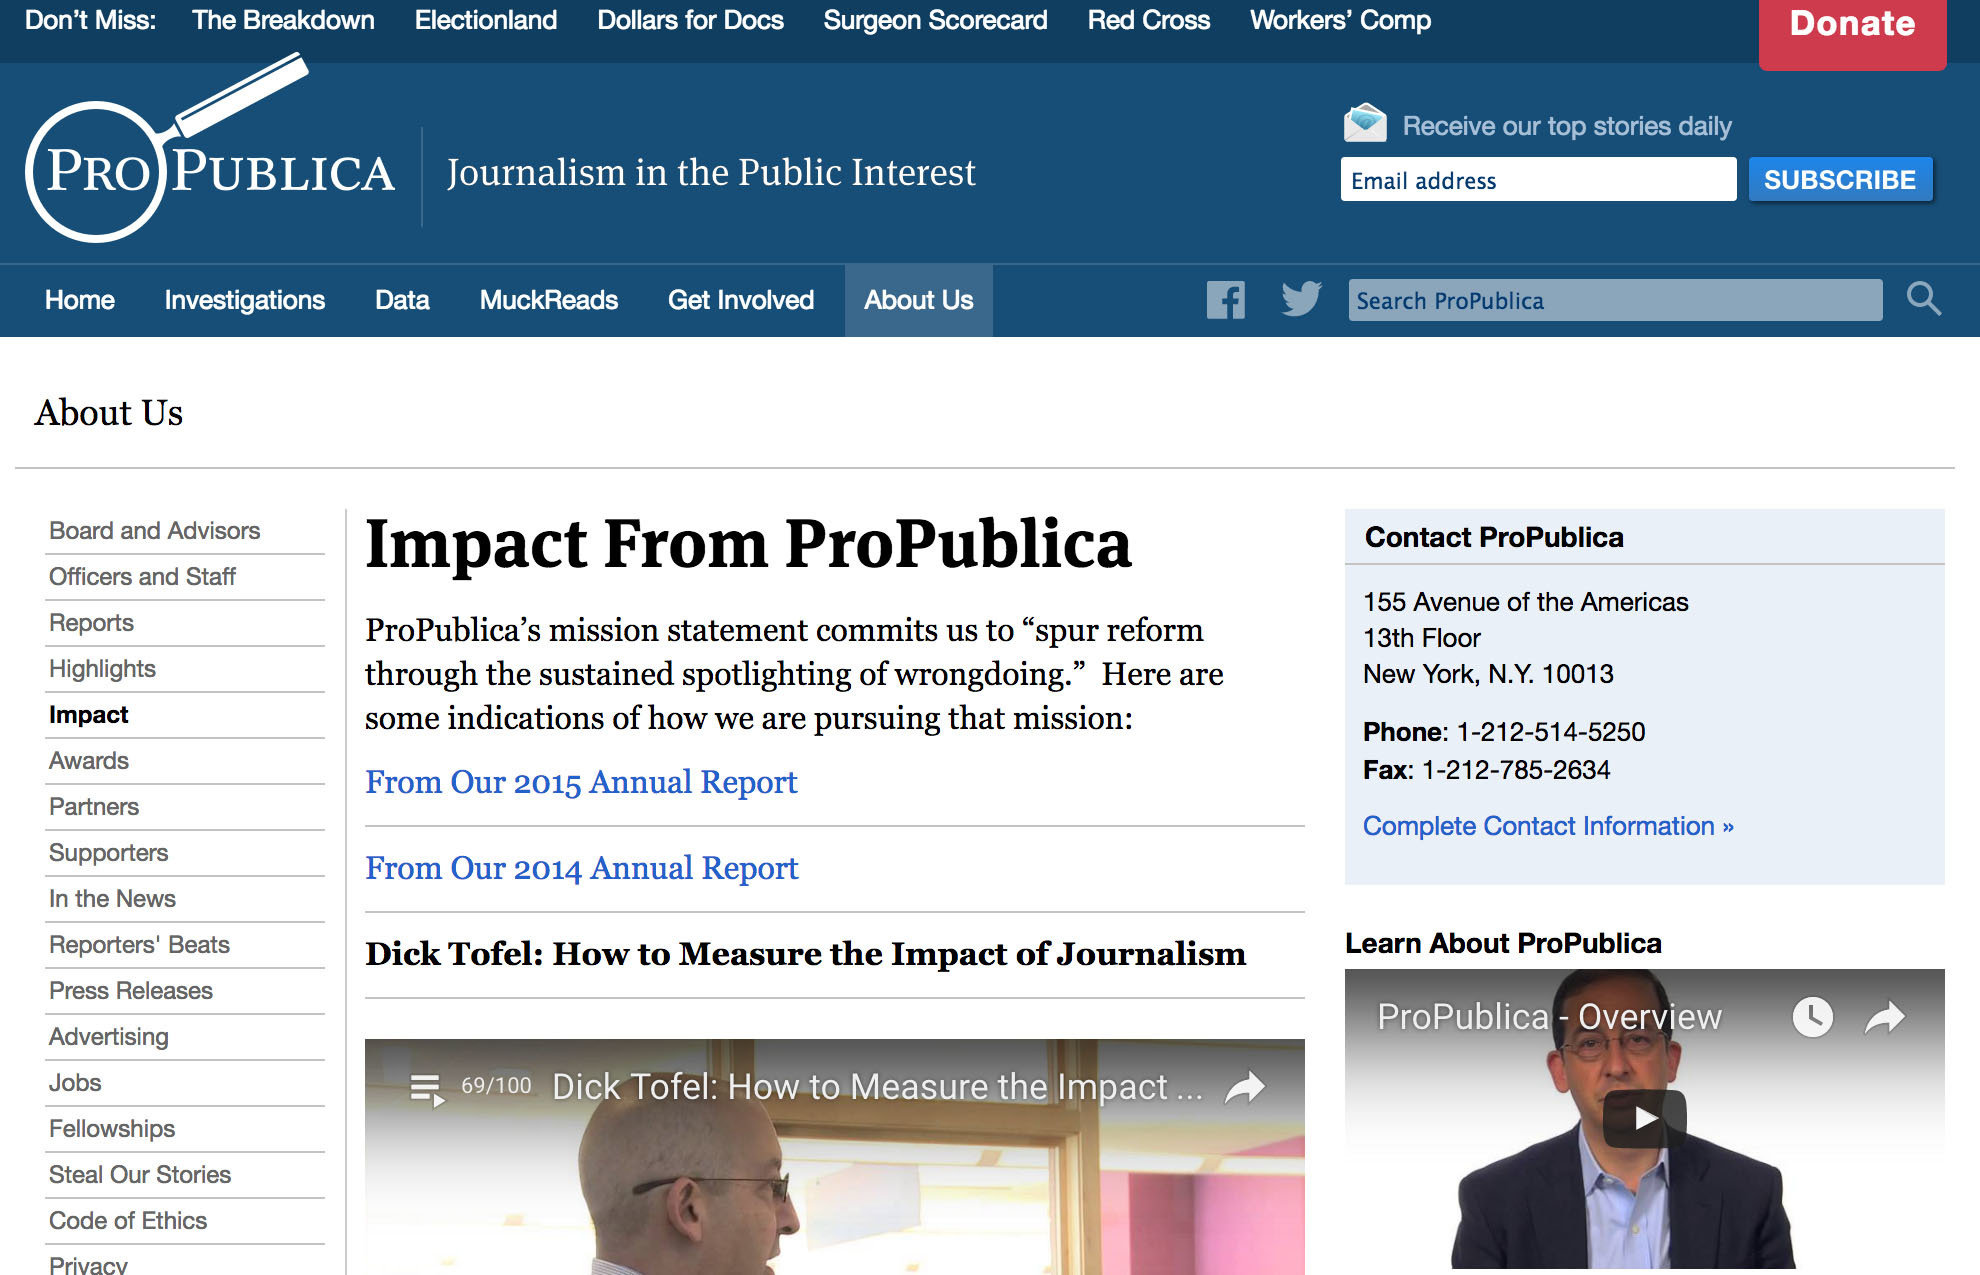Image resolution: width=1980 pixels, height=1275 pixels.
Task: Click Watch Later clock on Overview video
Action: (1812, 1017)
